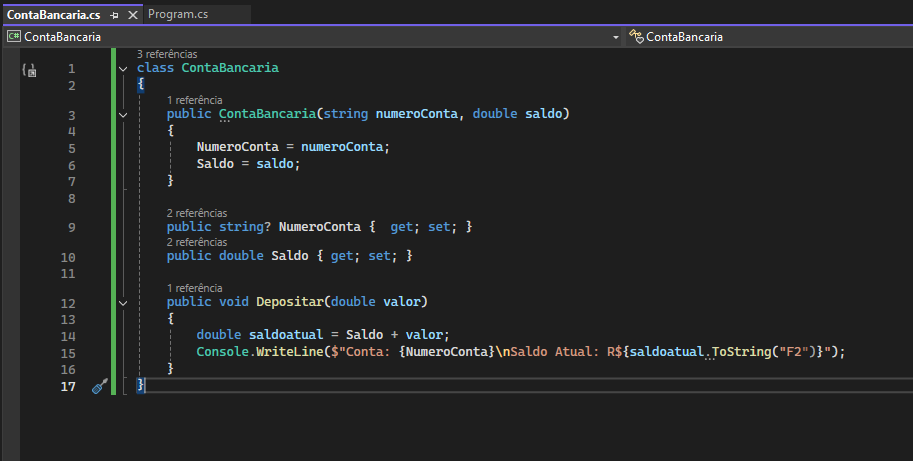Show '2 referências' above Saldo property
This screenshot has height=461, width=913.
tap(197, 242)
